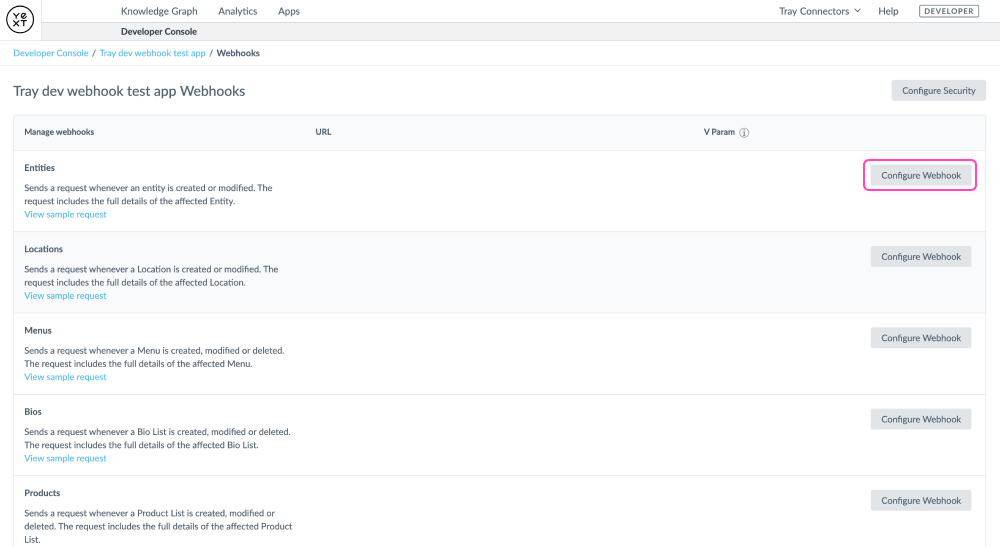
Task: Configure Webhook for Menus
Action: tap(920, 338)
